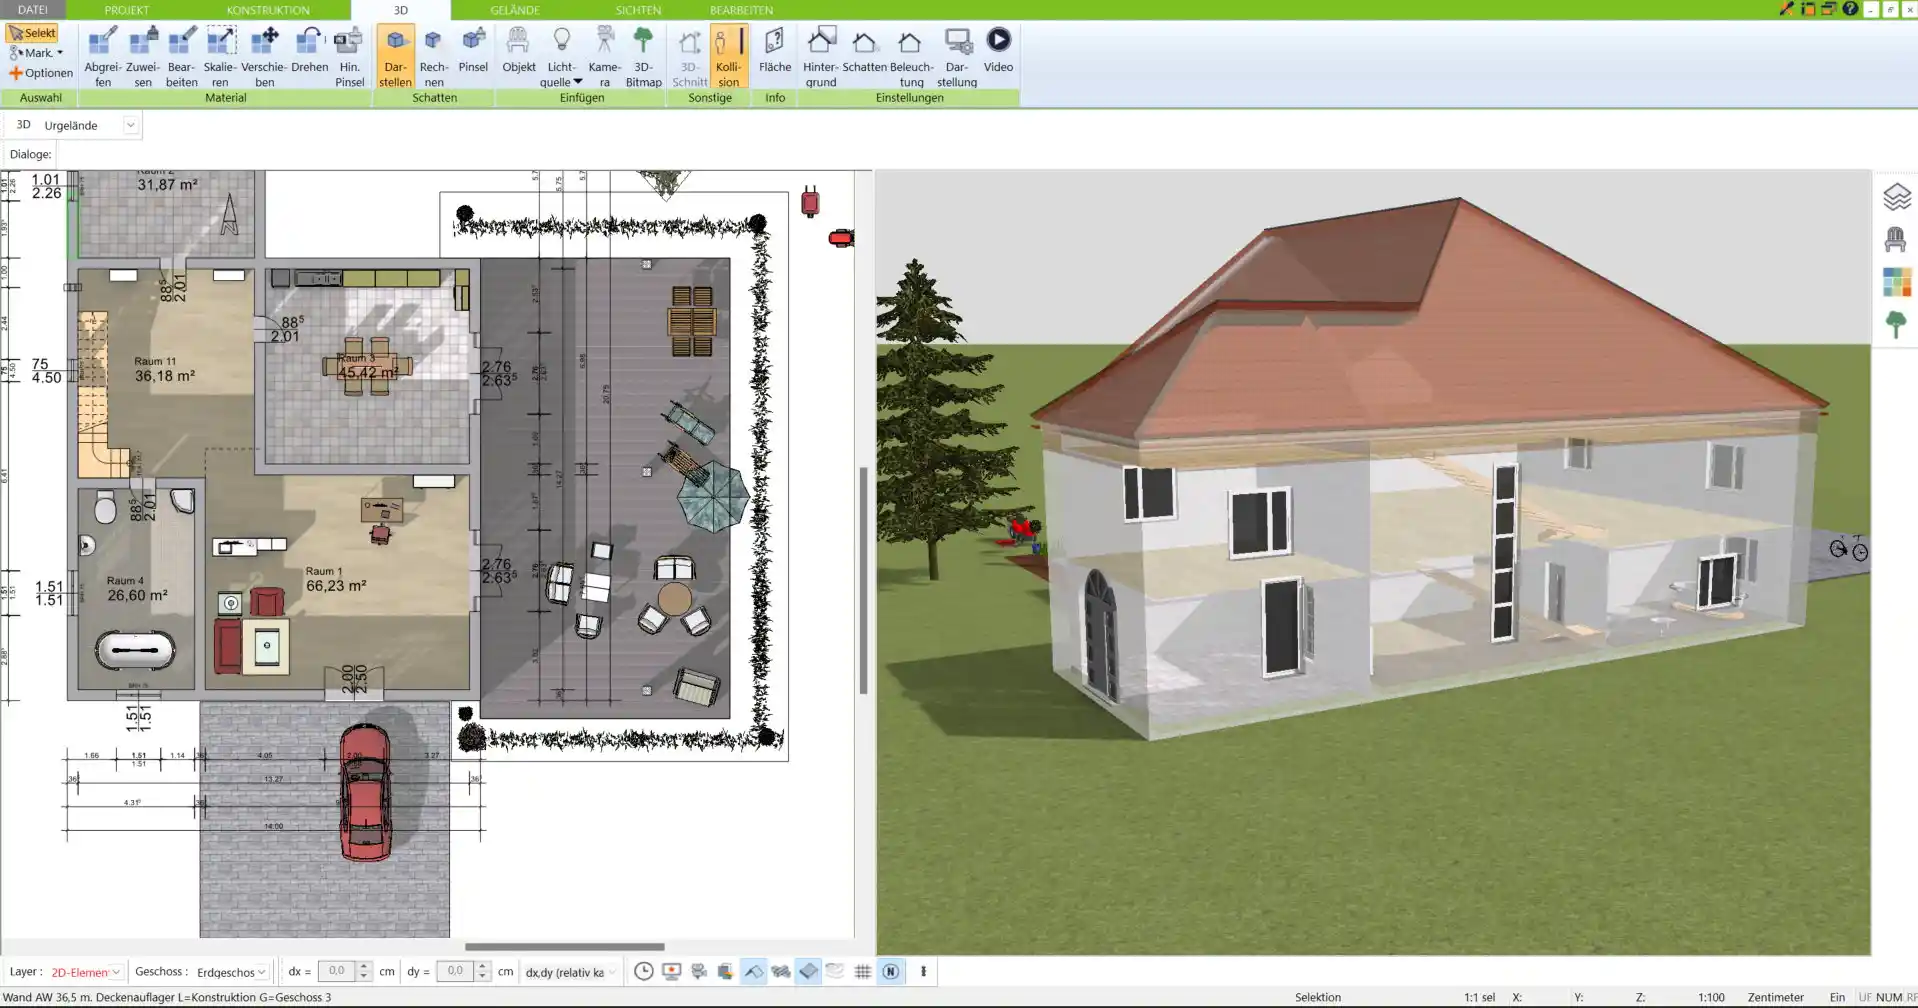Switch to the BEARBEITEN ribbon tab
This screenshot has width=1918, height=1008.
(x=741, y=9)
